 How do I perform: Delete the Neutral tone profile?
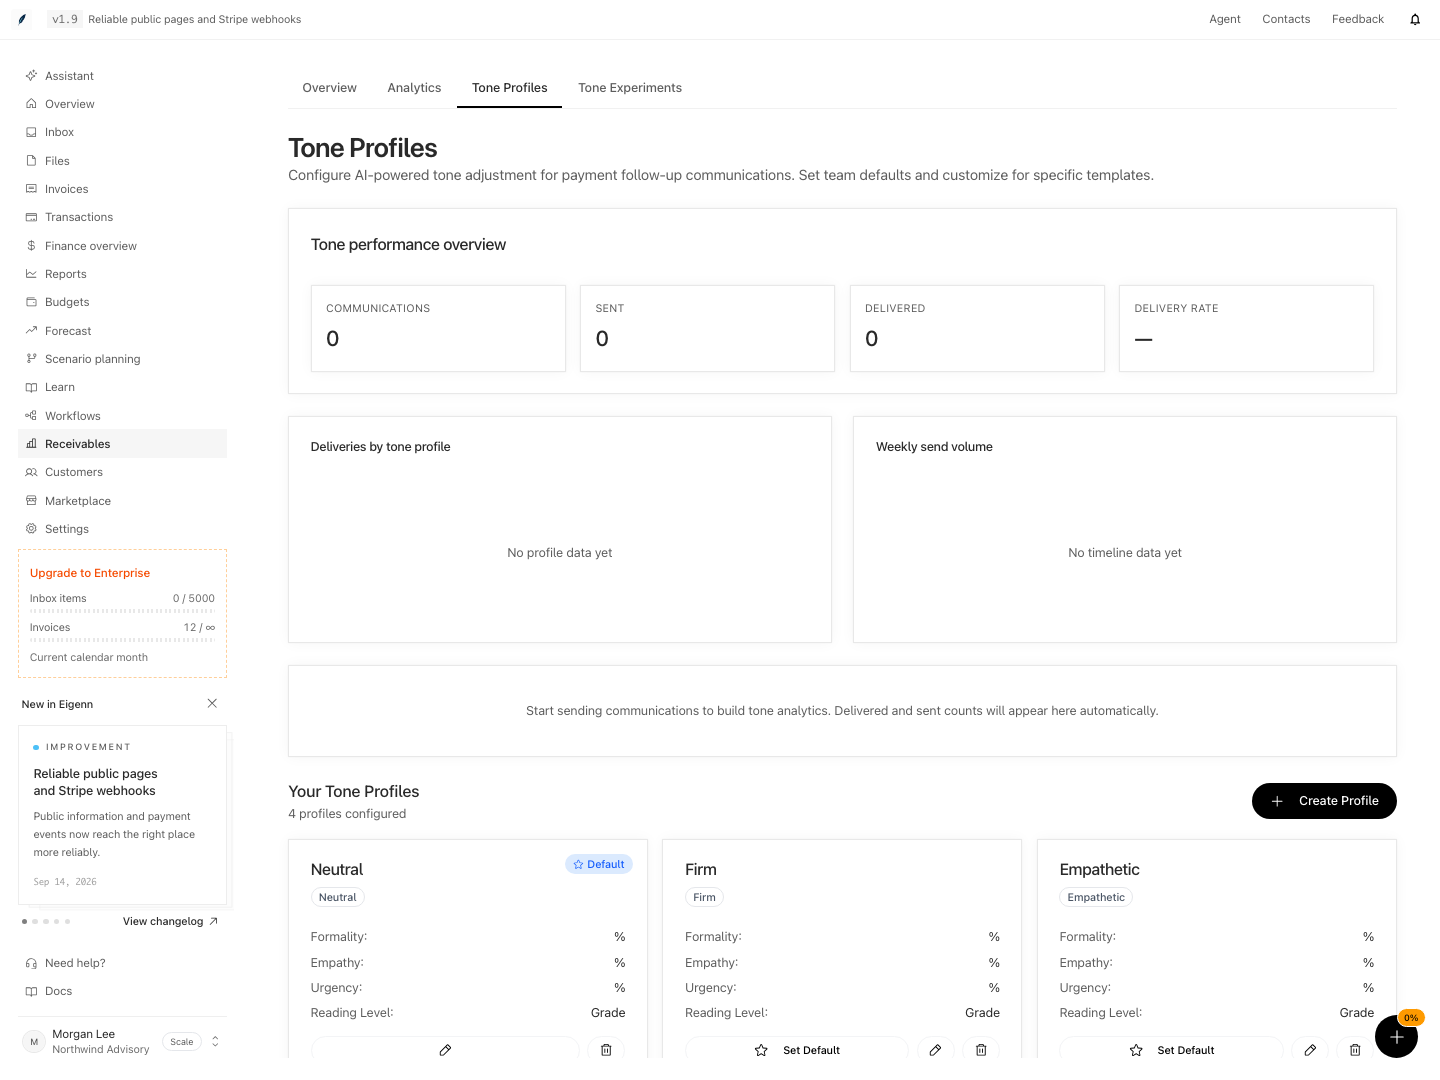tap(606, 1050)
